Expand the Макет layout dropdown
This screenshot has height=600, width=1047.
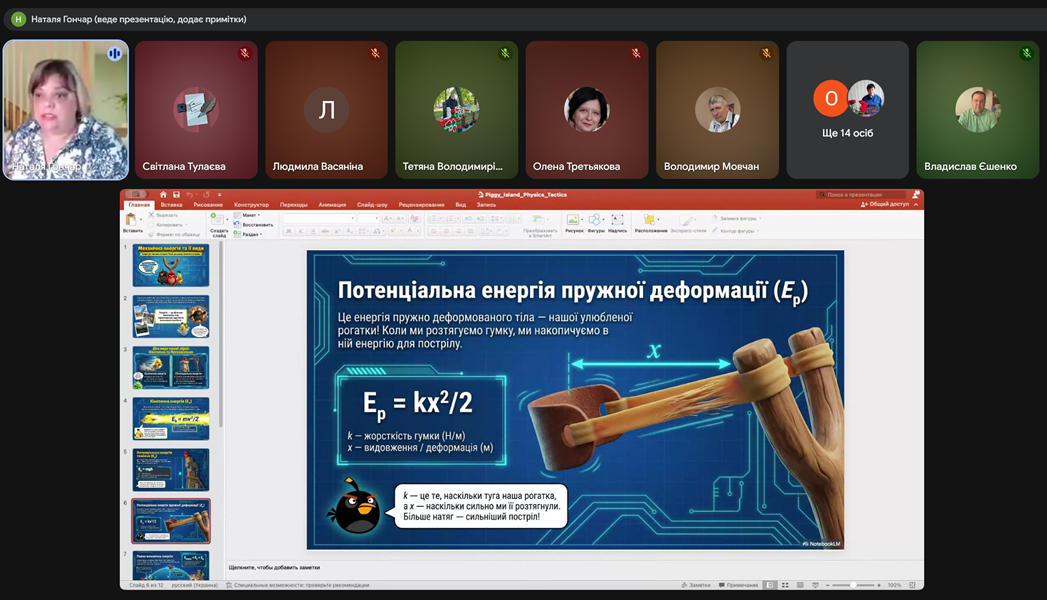[x=248, y=215]
